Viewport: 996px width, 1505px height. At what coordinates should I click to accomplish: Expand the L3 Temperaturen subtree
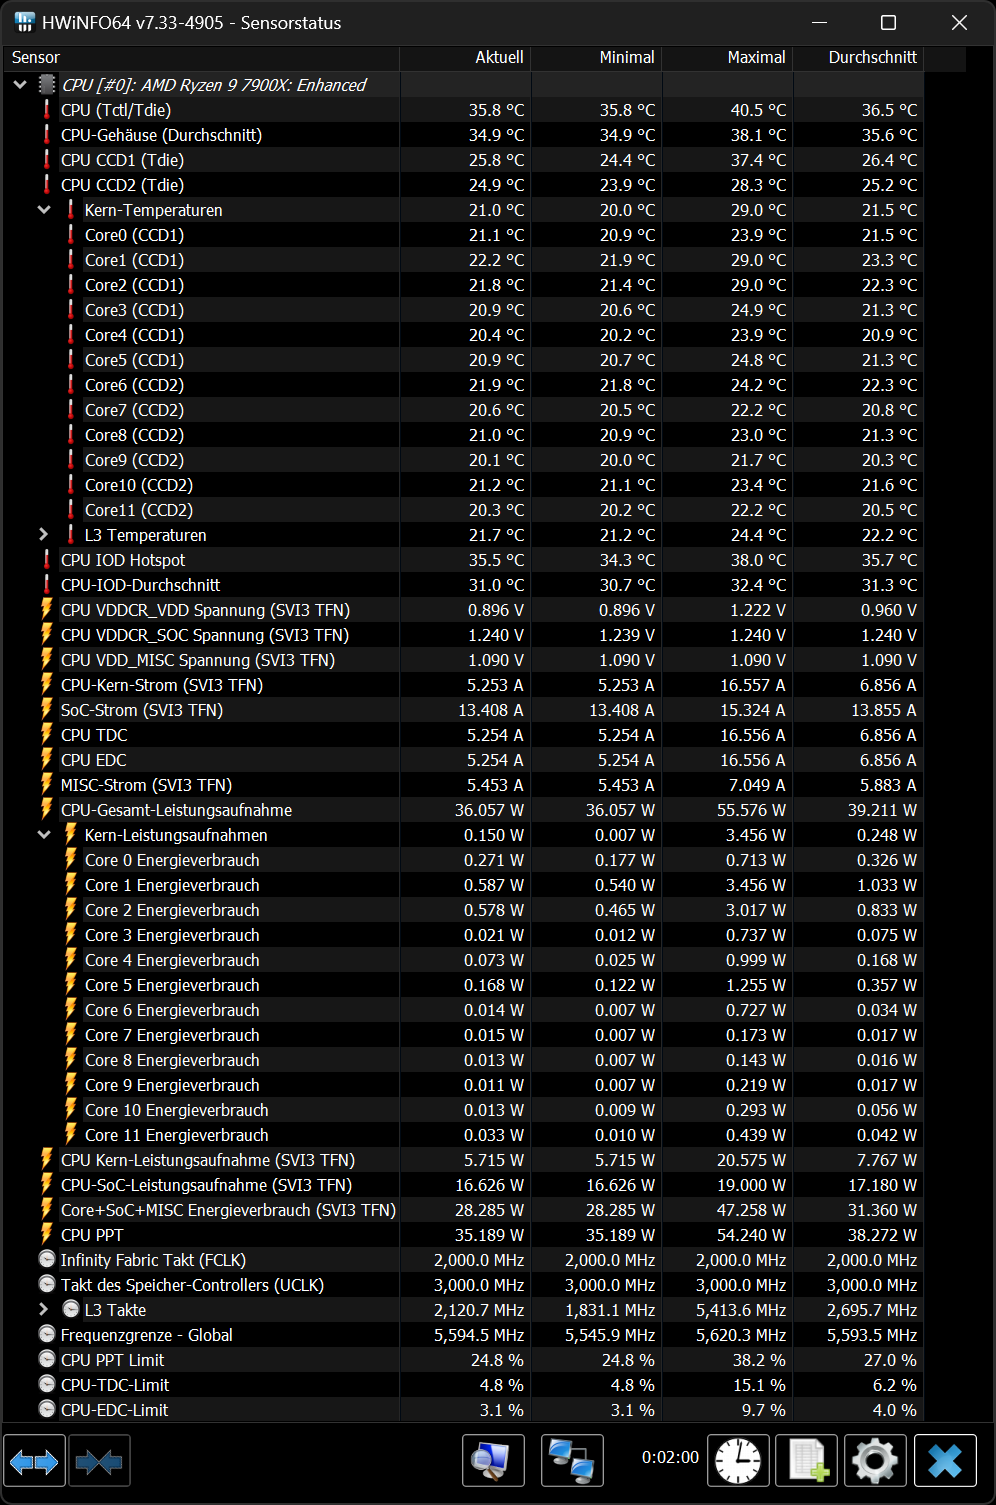point(44,535)
